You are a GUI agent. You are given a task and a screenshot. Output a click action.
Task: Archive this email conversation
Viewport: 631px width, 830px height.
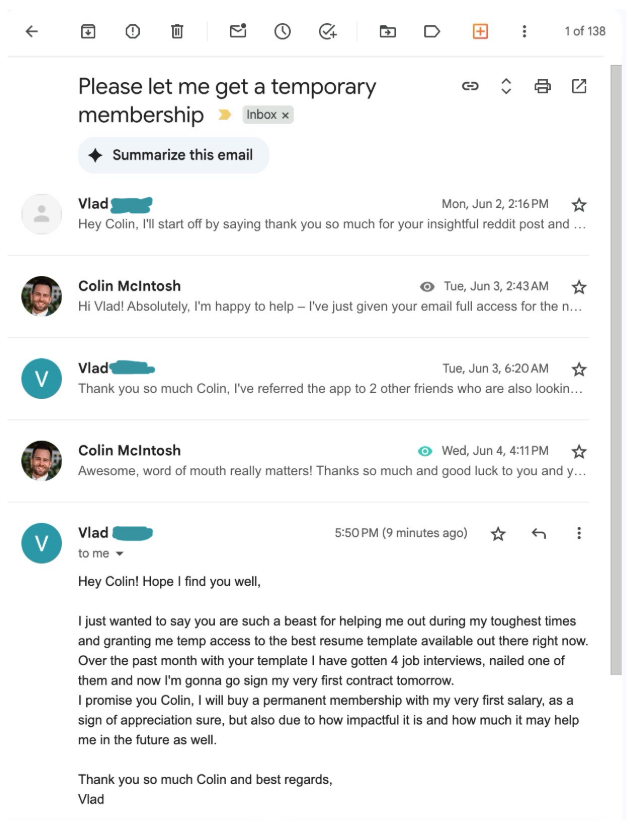point(88,31)
